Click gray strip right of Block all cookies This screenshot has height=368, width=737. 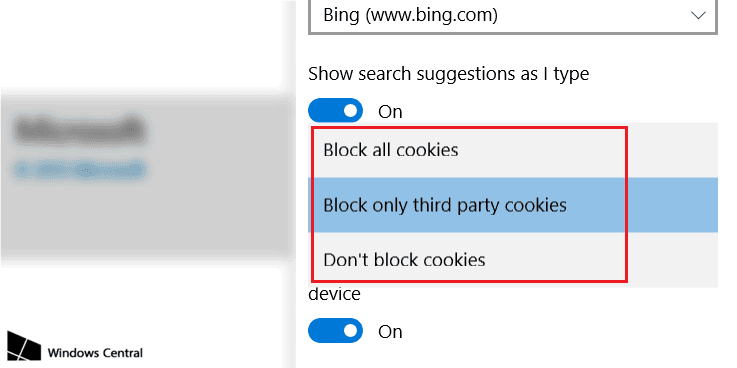click(x=673, y=150)
